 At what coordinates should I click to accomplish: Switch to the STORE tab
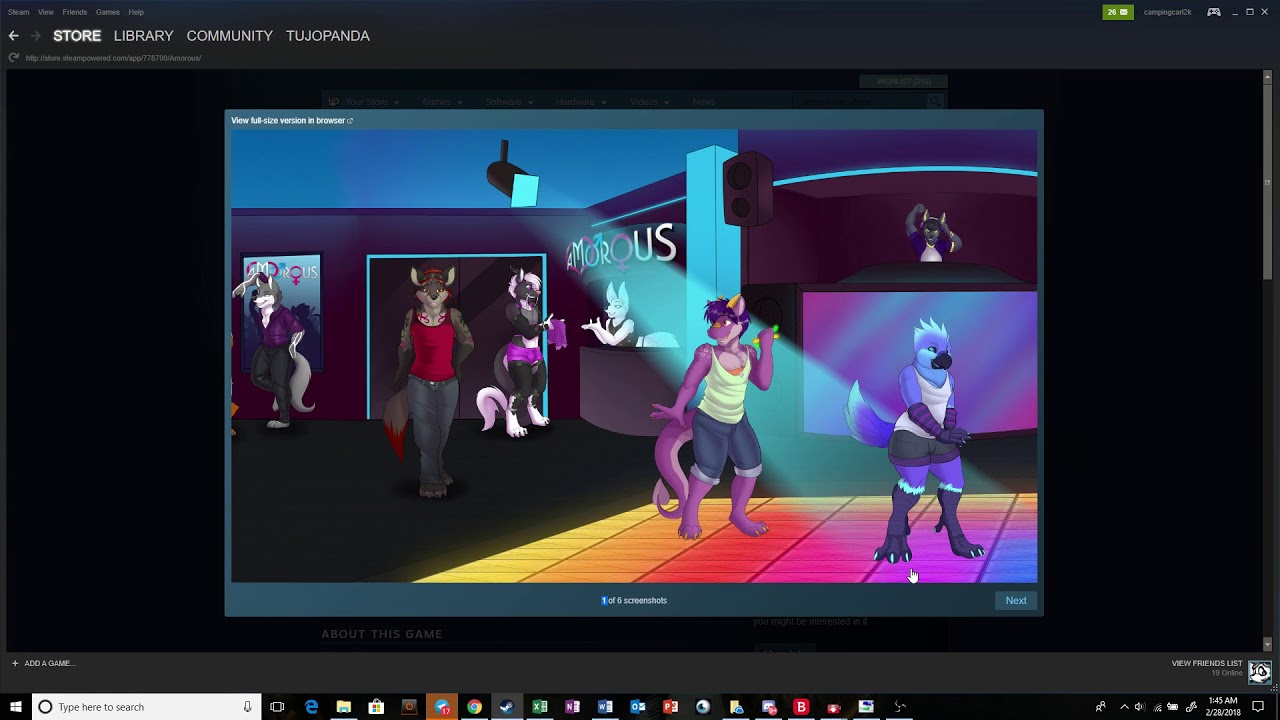coord(77,36)
